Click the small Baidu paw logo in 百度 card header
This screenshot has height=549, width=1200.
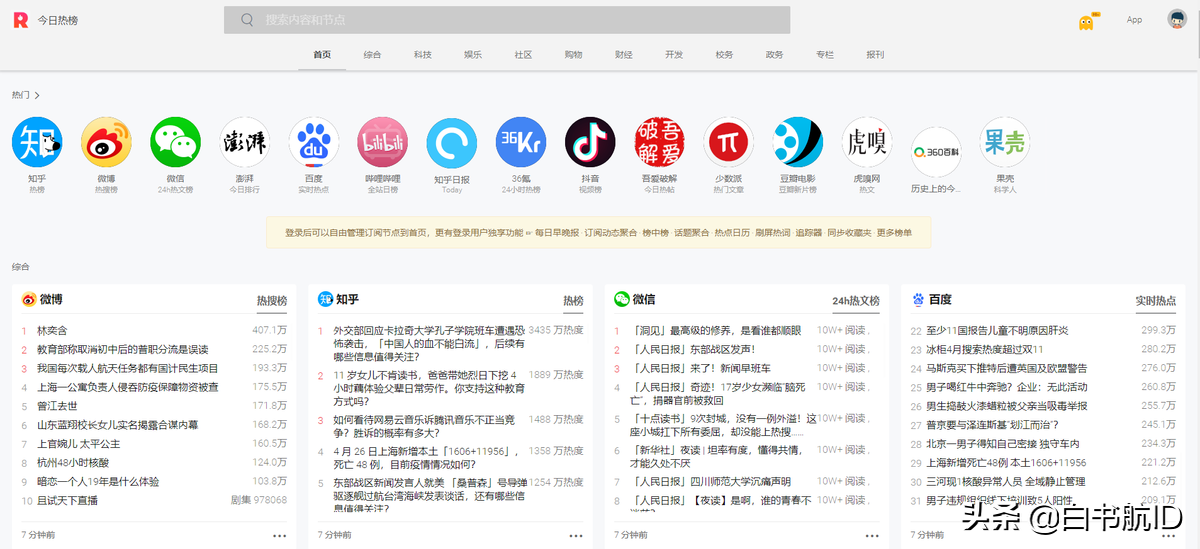(x=918, y=299)
